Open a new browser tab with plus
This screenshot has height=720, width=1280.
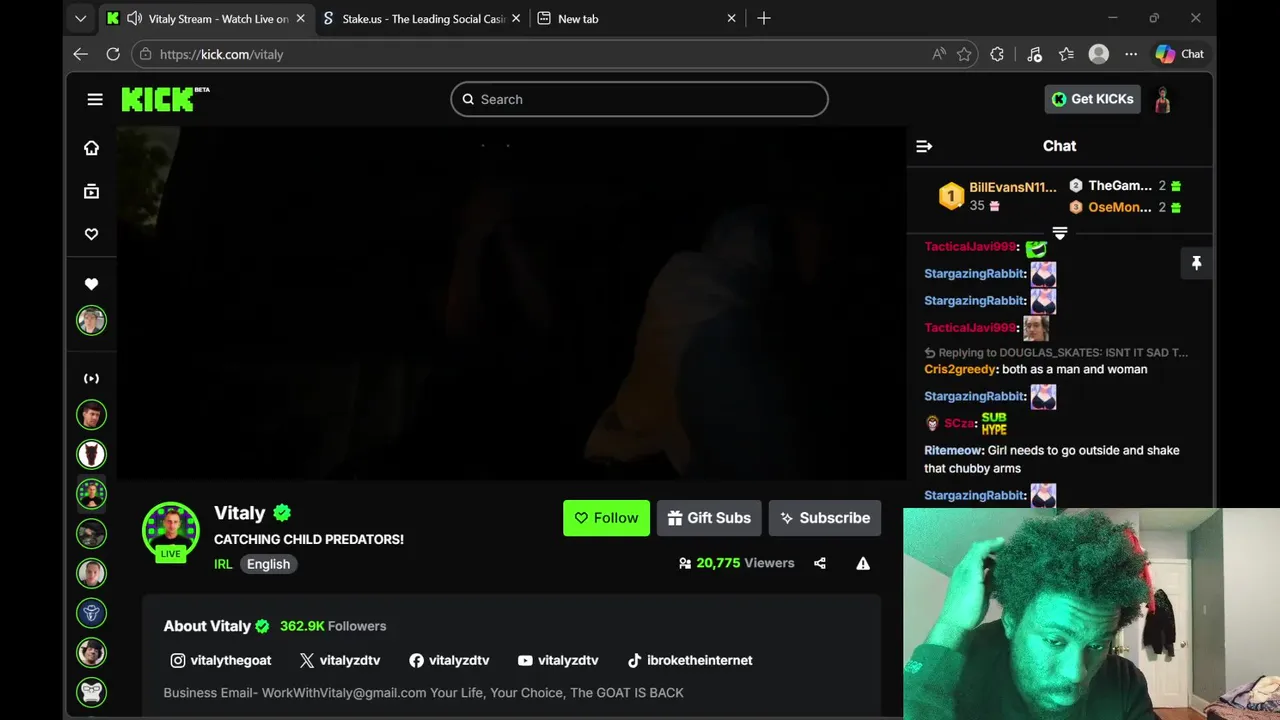764,18
